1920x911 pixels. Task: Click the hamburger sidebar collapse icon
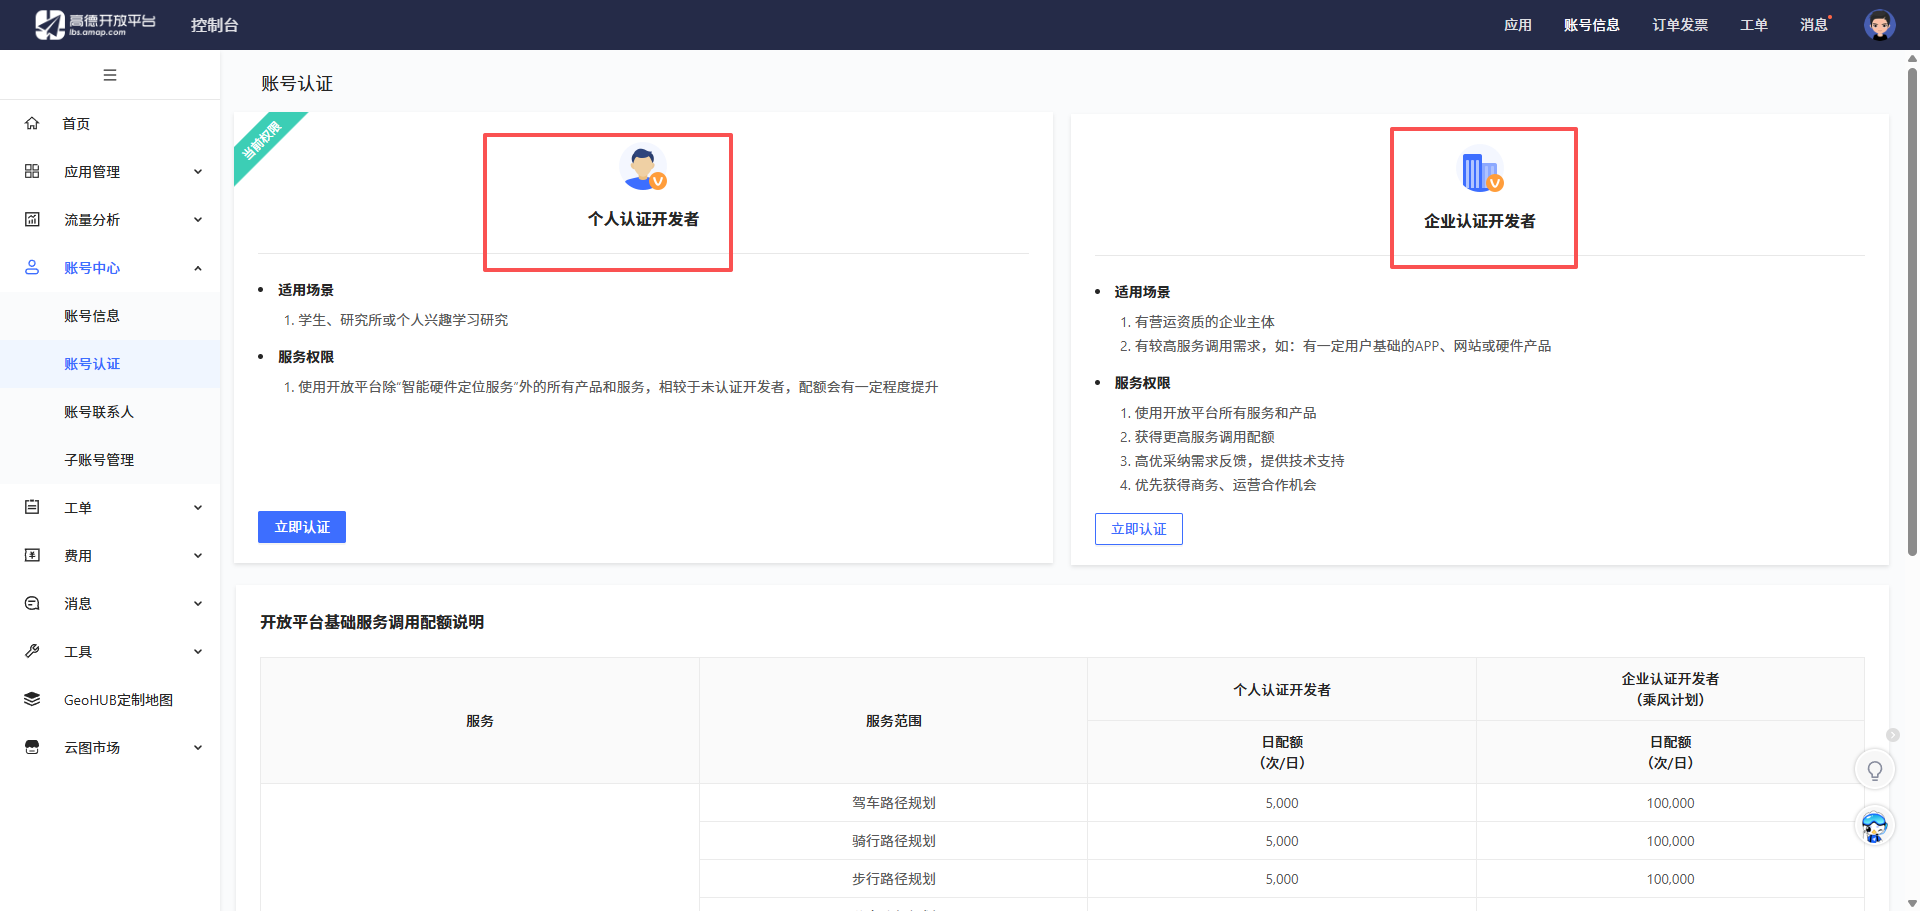pyautogui.click(x=110, y=75)
